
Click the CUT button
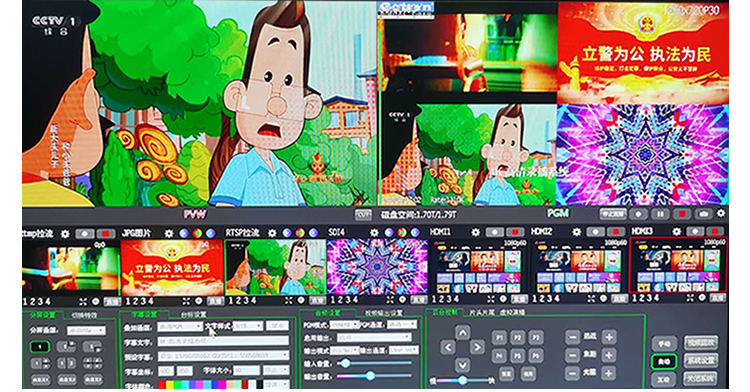[x=363, y=215]
